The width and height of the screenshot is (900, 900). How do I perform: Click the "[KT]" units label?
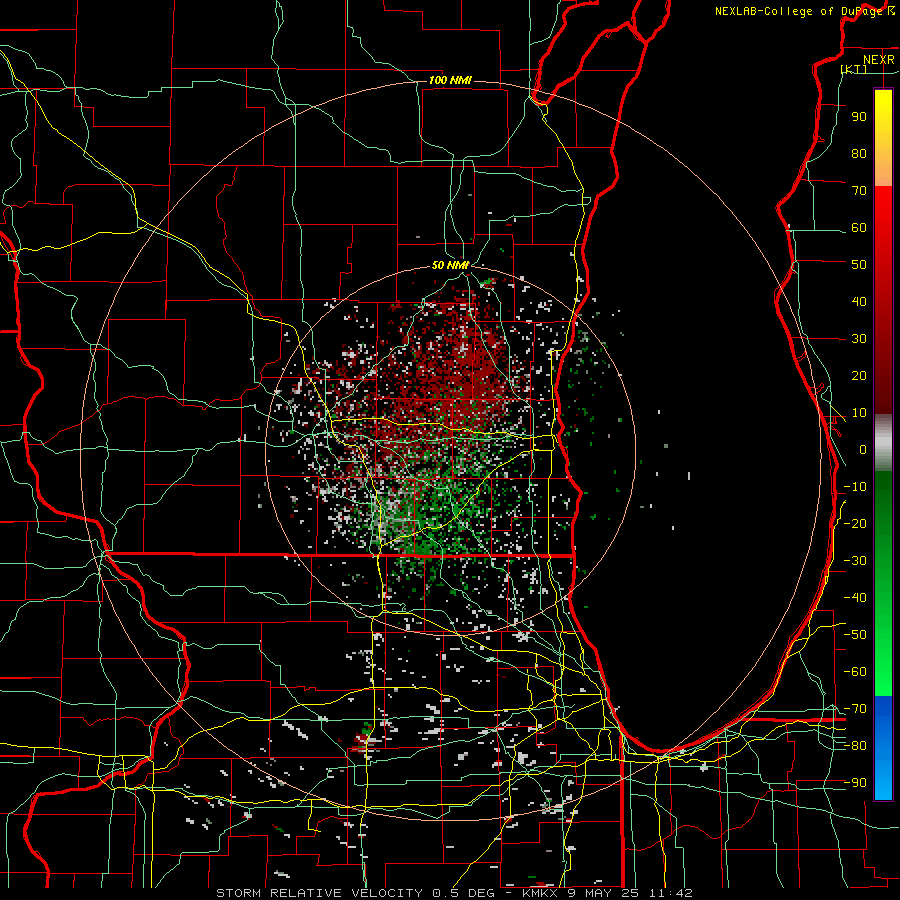coord(854,69)
